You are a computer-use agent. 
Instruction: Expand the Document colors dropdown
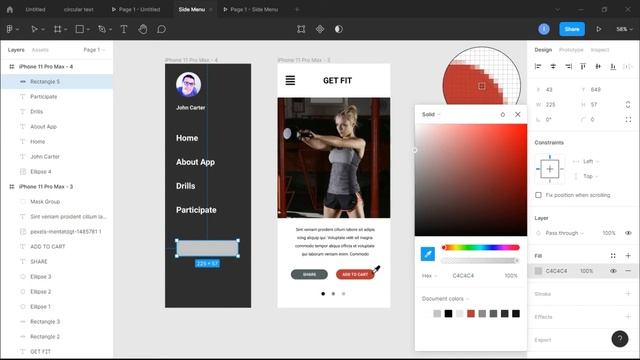(x=445, y=299)
